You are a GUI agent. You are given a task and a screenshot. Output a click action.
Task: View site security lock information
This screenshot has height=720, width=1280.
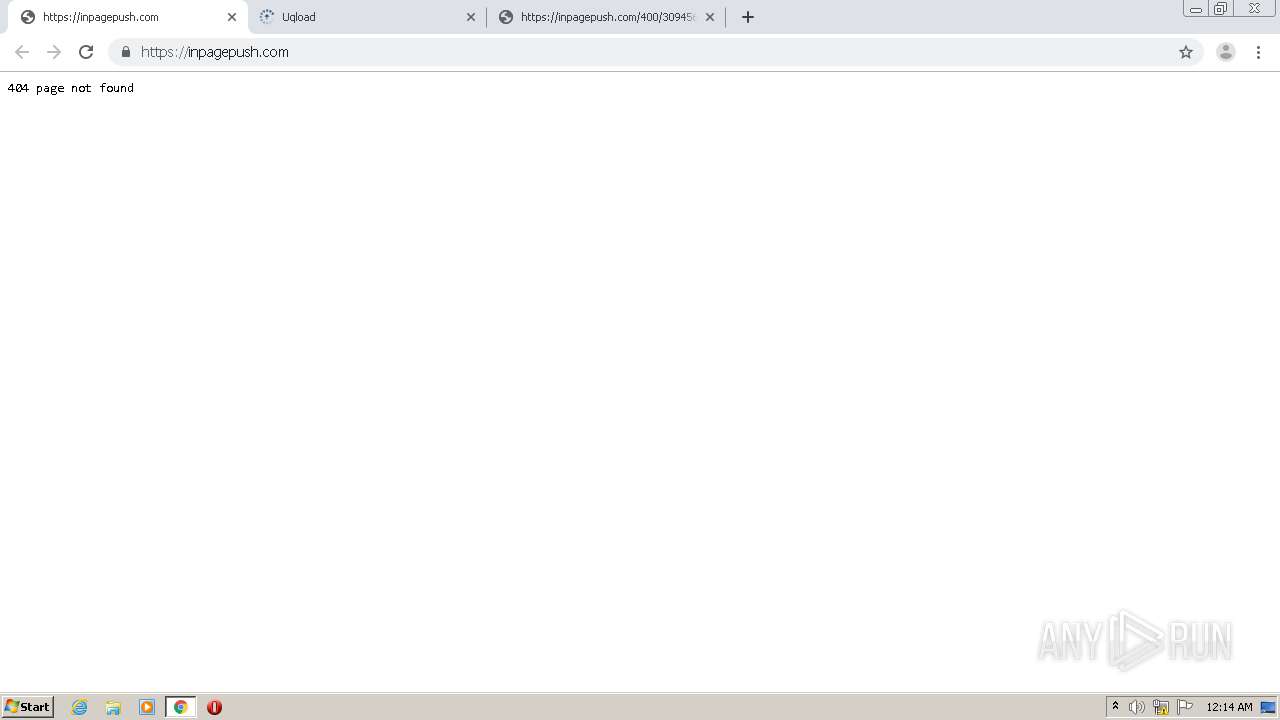coord(126,52)
